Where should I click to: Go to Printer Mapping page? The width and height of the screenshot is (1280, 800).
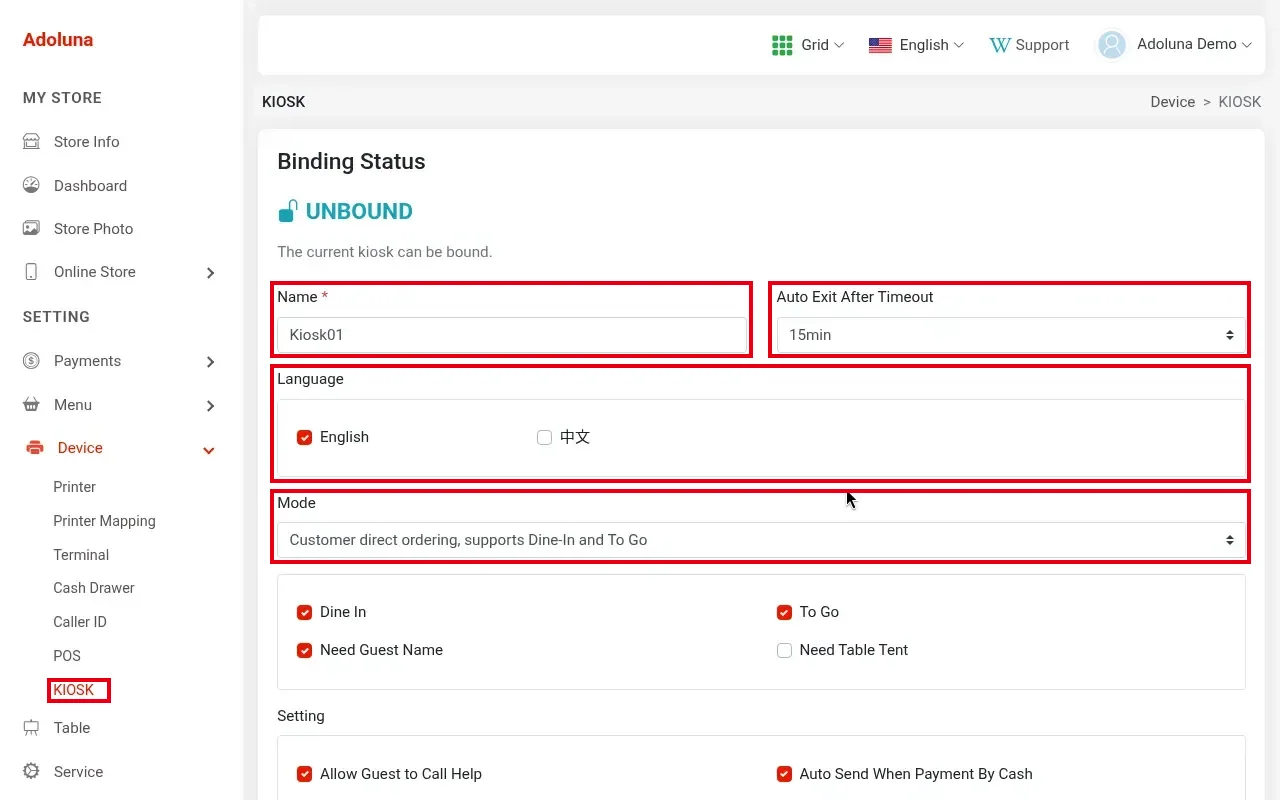[104, 521]
